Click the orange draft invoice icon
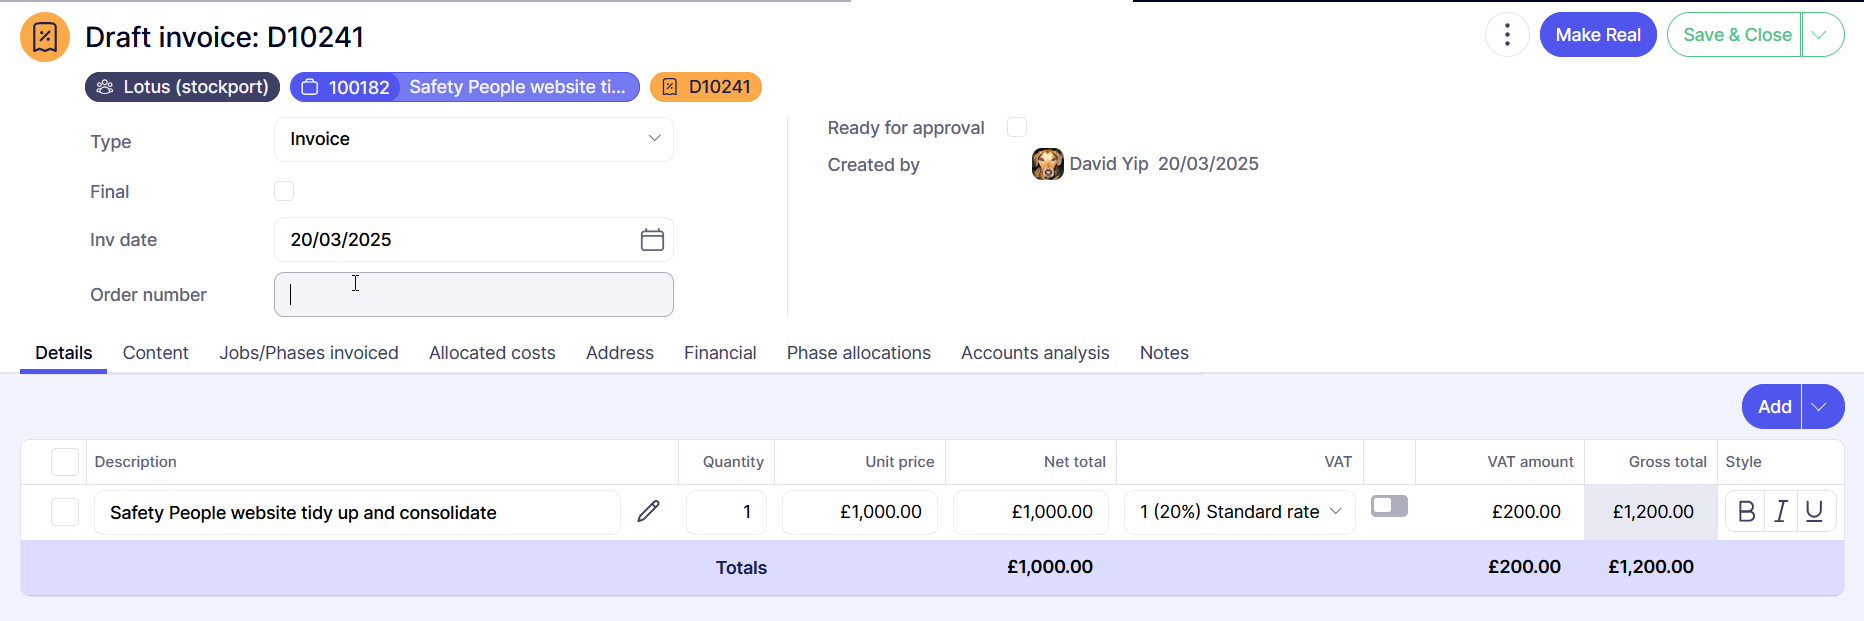Image resolution: width=1864 pixels, height=621 pixels. (x=45, y=37)
